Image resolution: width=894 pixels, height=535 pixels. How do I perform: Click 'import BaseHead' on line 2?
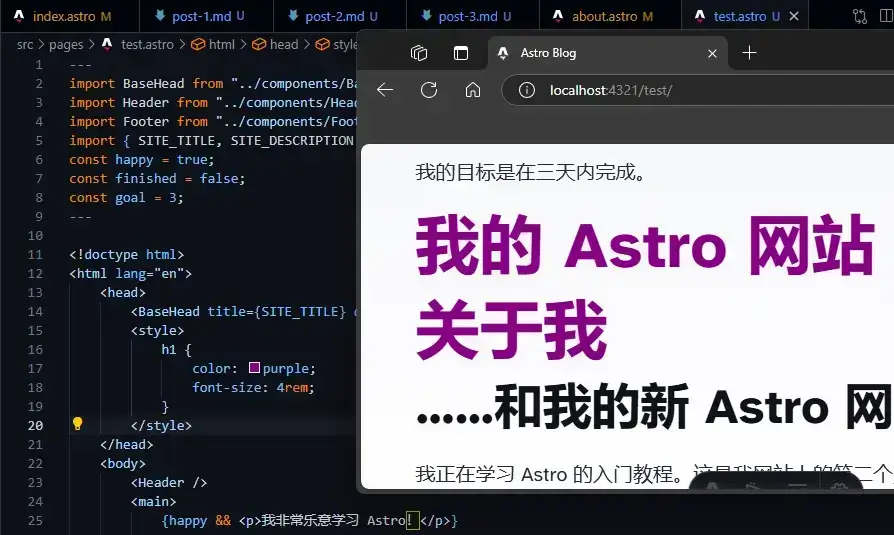(127, 83)
